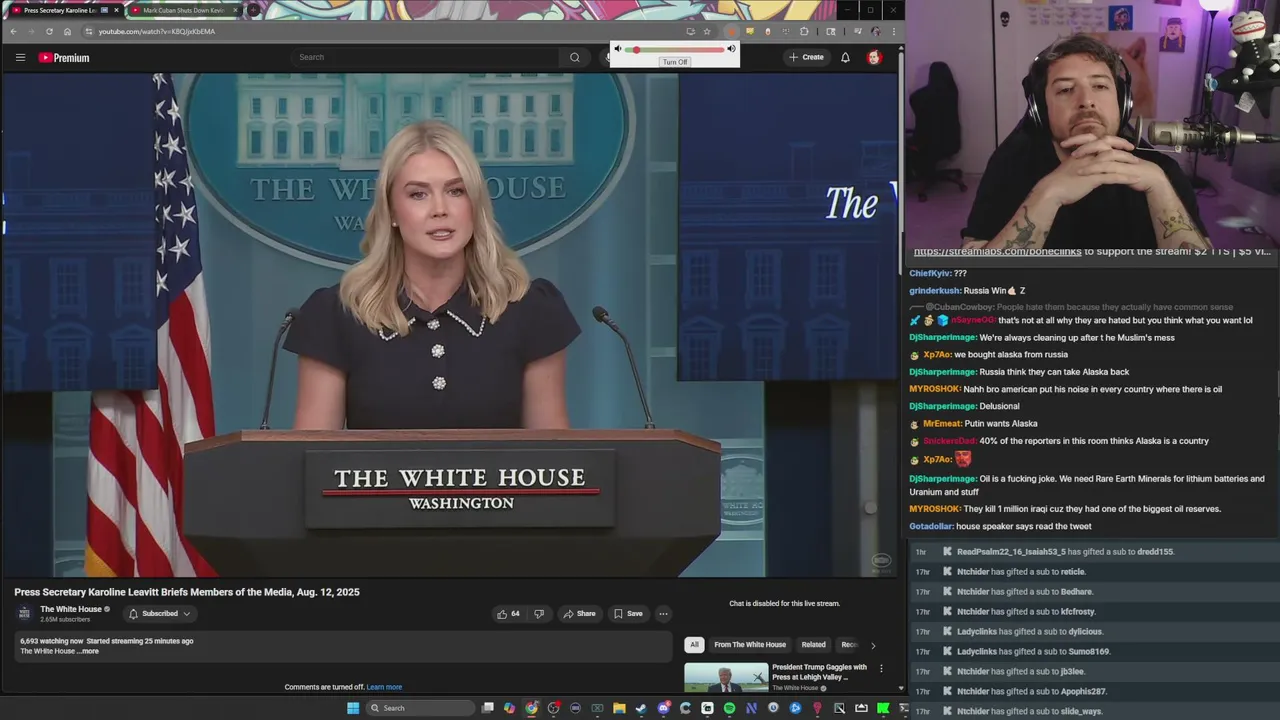
Task: Select the Related filter chip
Action: click(813, 645)
